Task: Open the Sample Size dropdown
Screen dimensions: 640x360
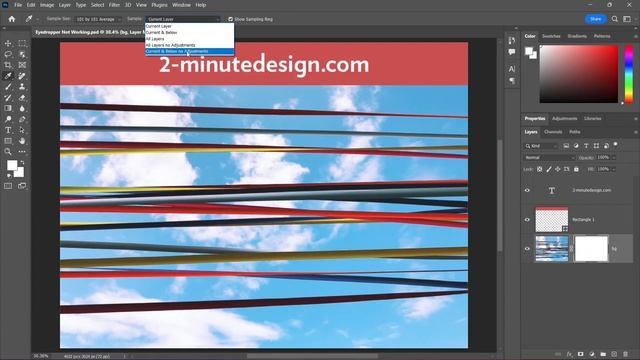Action: tap(98, 19)
